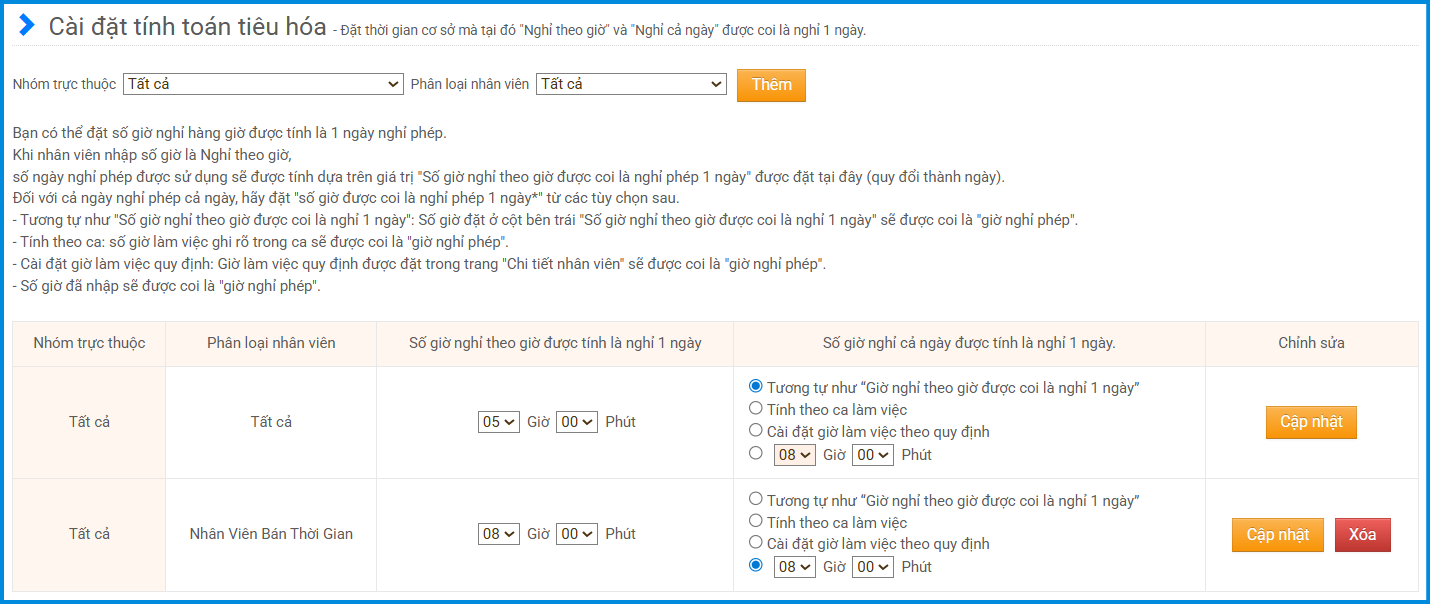Open second row full-day minutes dropdown
The width and height of the screenshot is (1430, 604).
pyautogui.click(x=872, y=567)
